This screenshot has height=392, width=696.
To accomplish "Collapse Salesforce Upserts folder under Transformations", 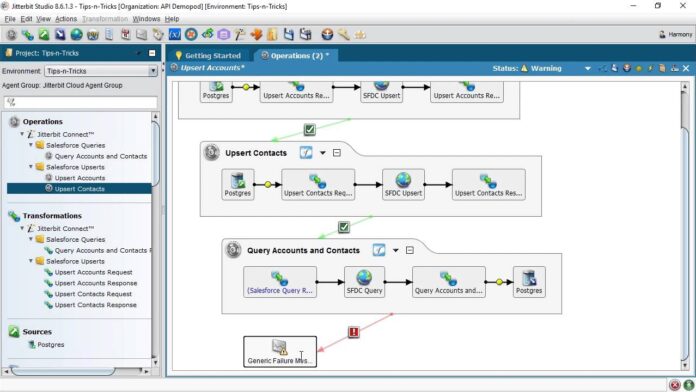I will pyautogui.click(x=31, y=261).
